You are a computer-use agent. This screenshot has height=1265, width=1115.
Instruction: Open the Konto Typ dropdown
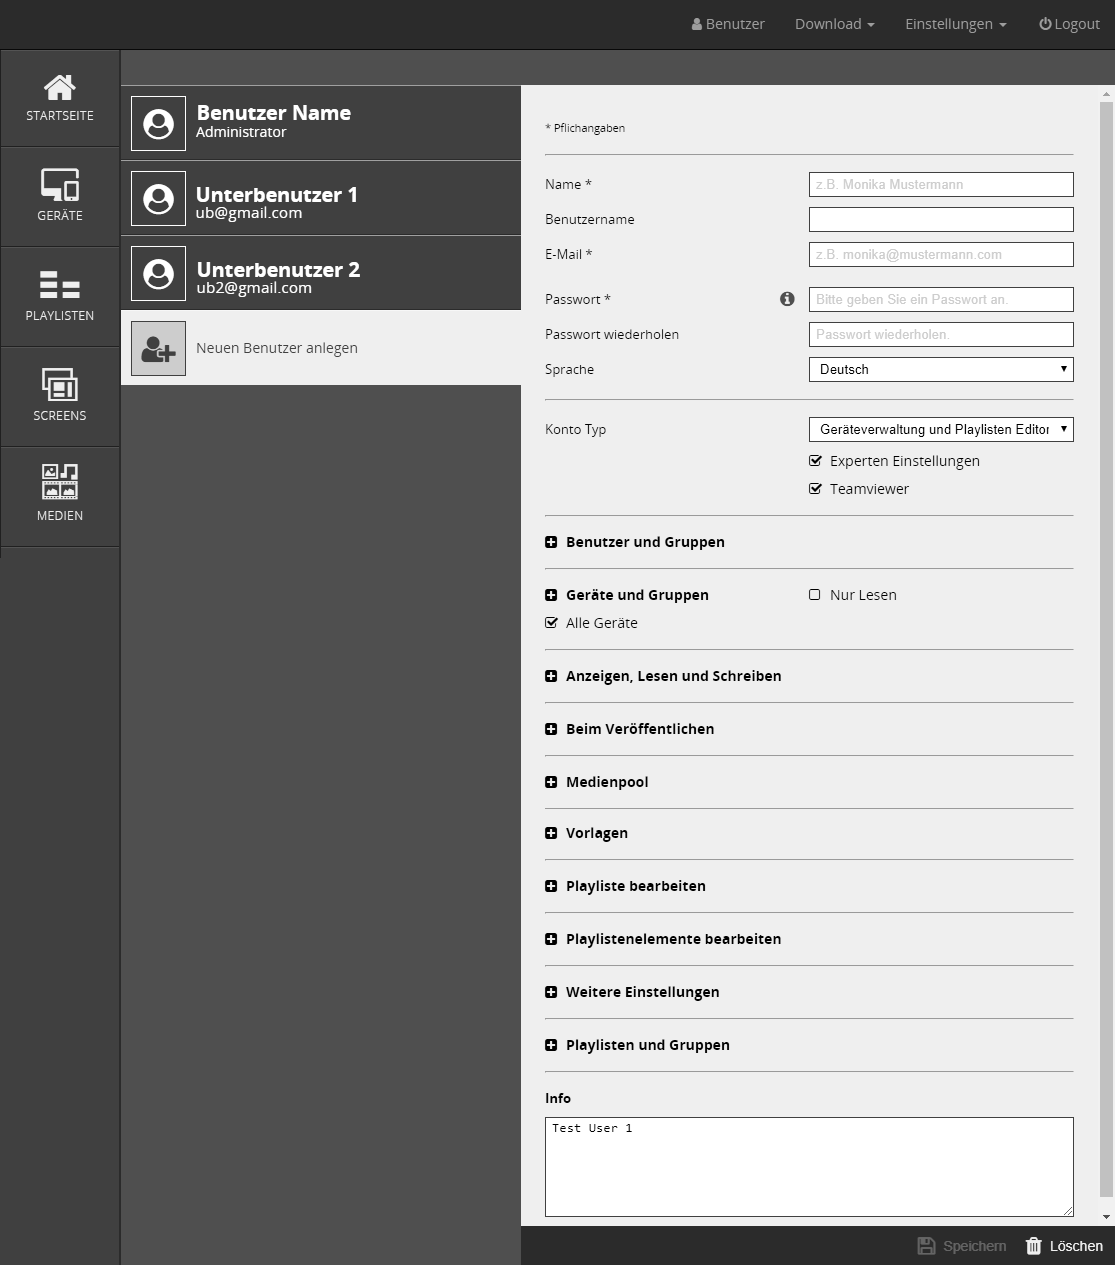(940, 429)
